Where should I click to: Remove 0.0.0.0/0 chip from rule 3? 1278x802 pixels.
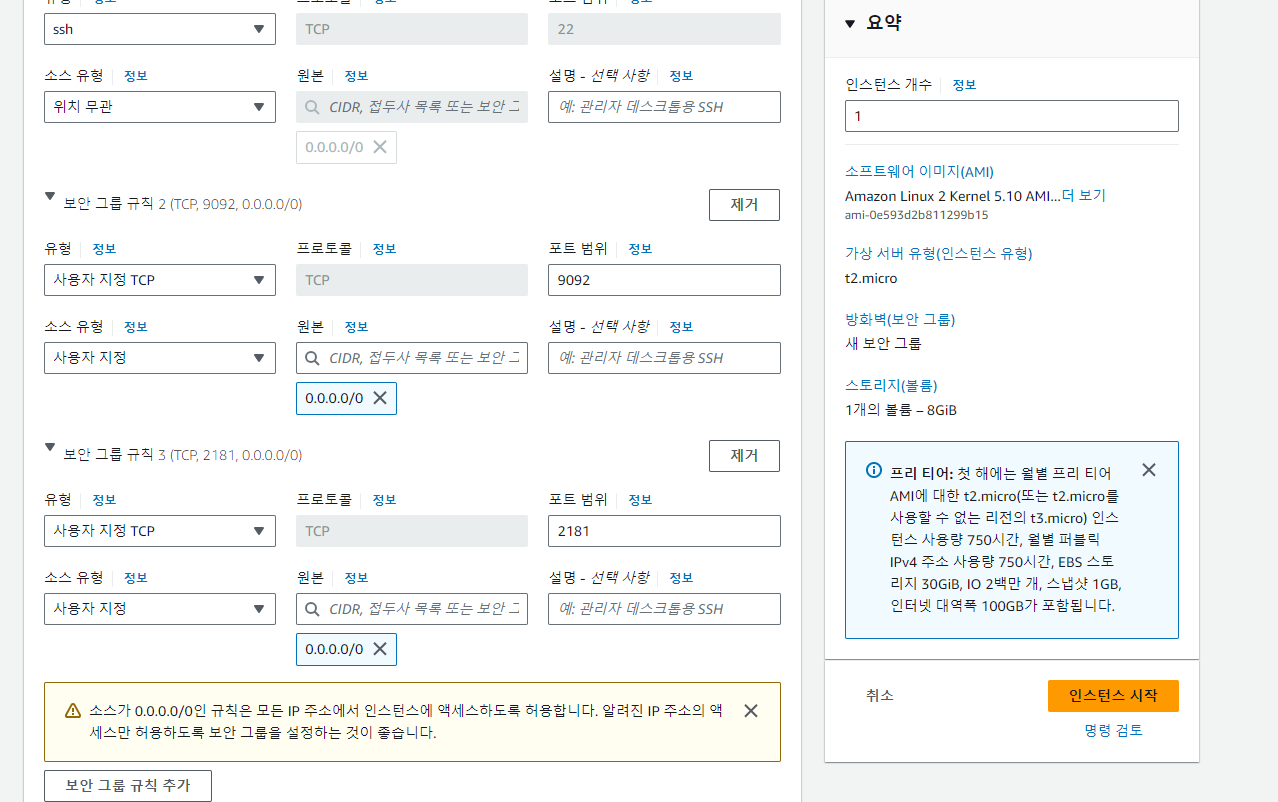380,649
